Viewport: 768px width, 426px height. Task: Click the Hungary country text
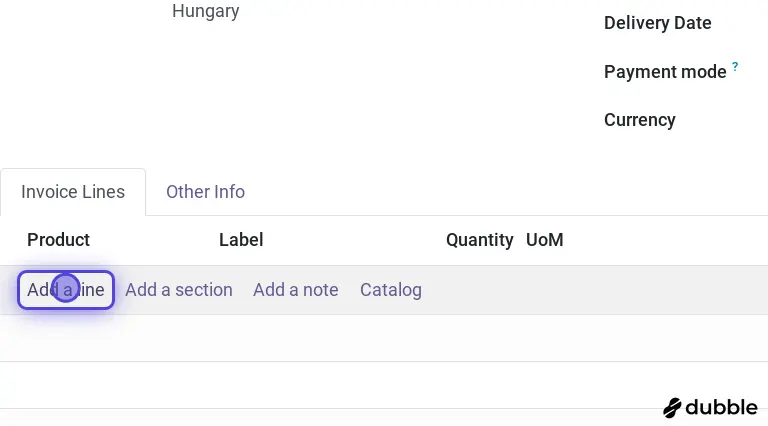click(206, 12)
